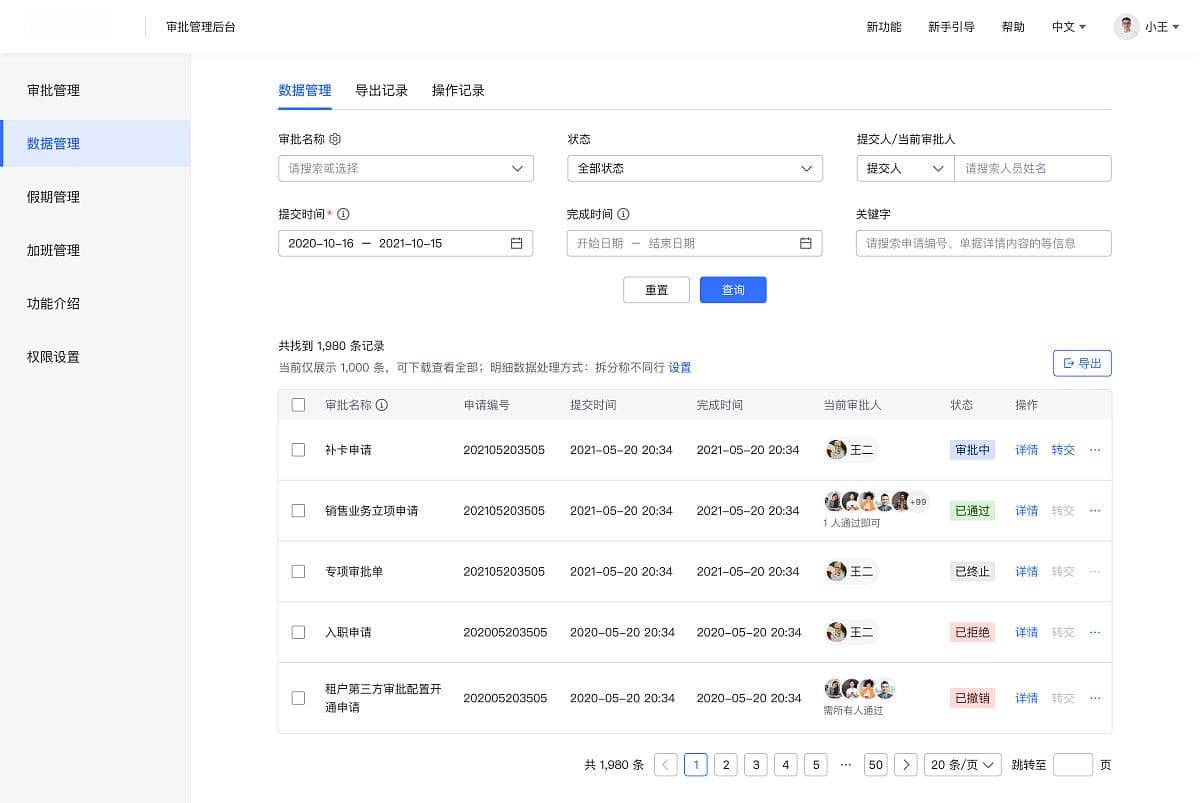Open more actions for 补卡申请 row
The image size is (1200, 803).
click(1094, 450)
